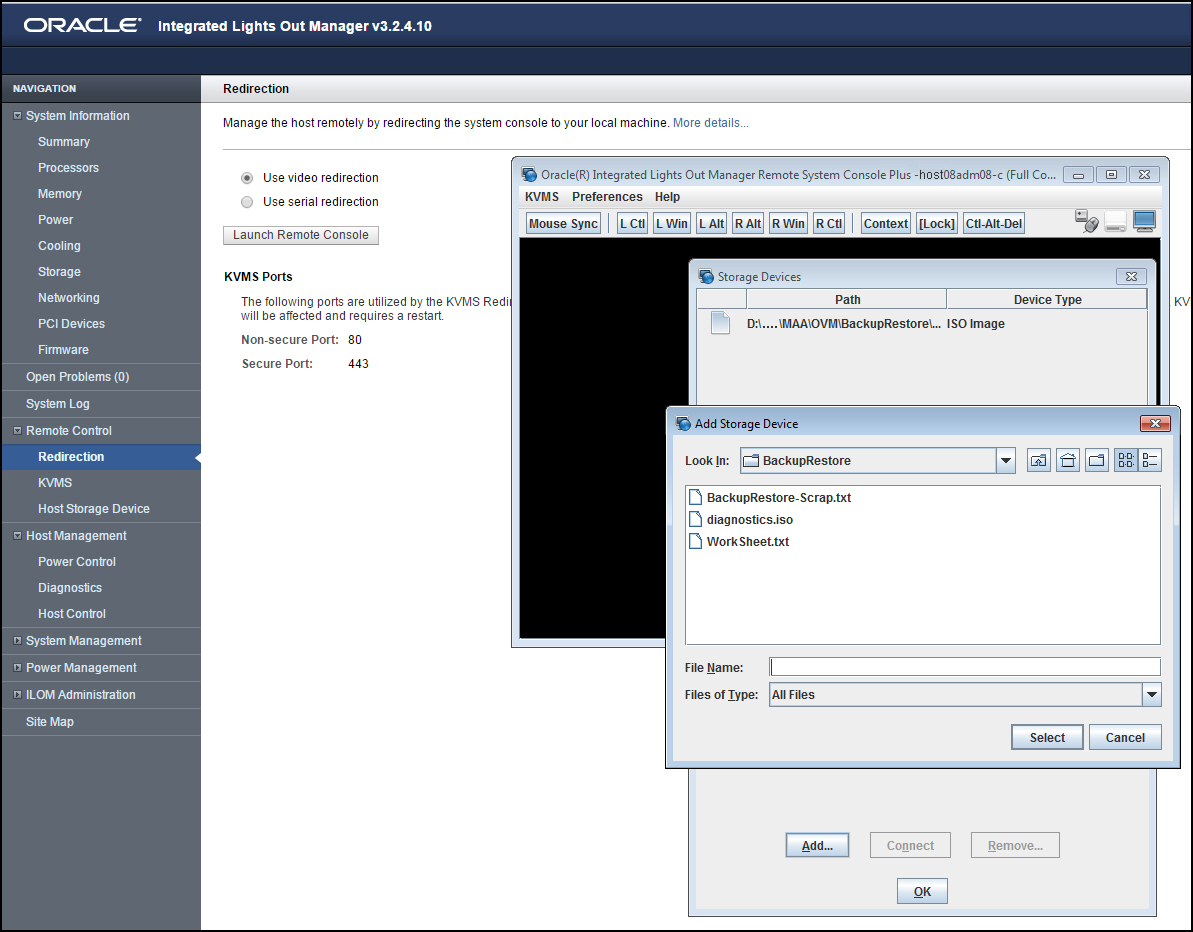Click the monitor icon in Remote Console toolbar
1193x932 pixels.
click(x=1143, y=221)
